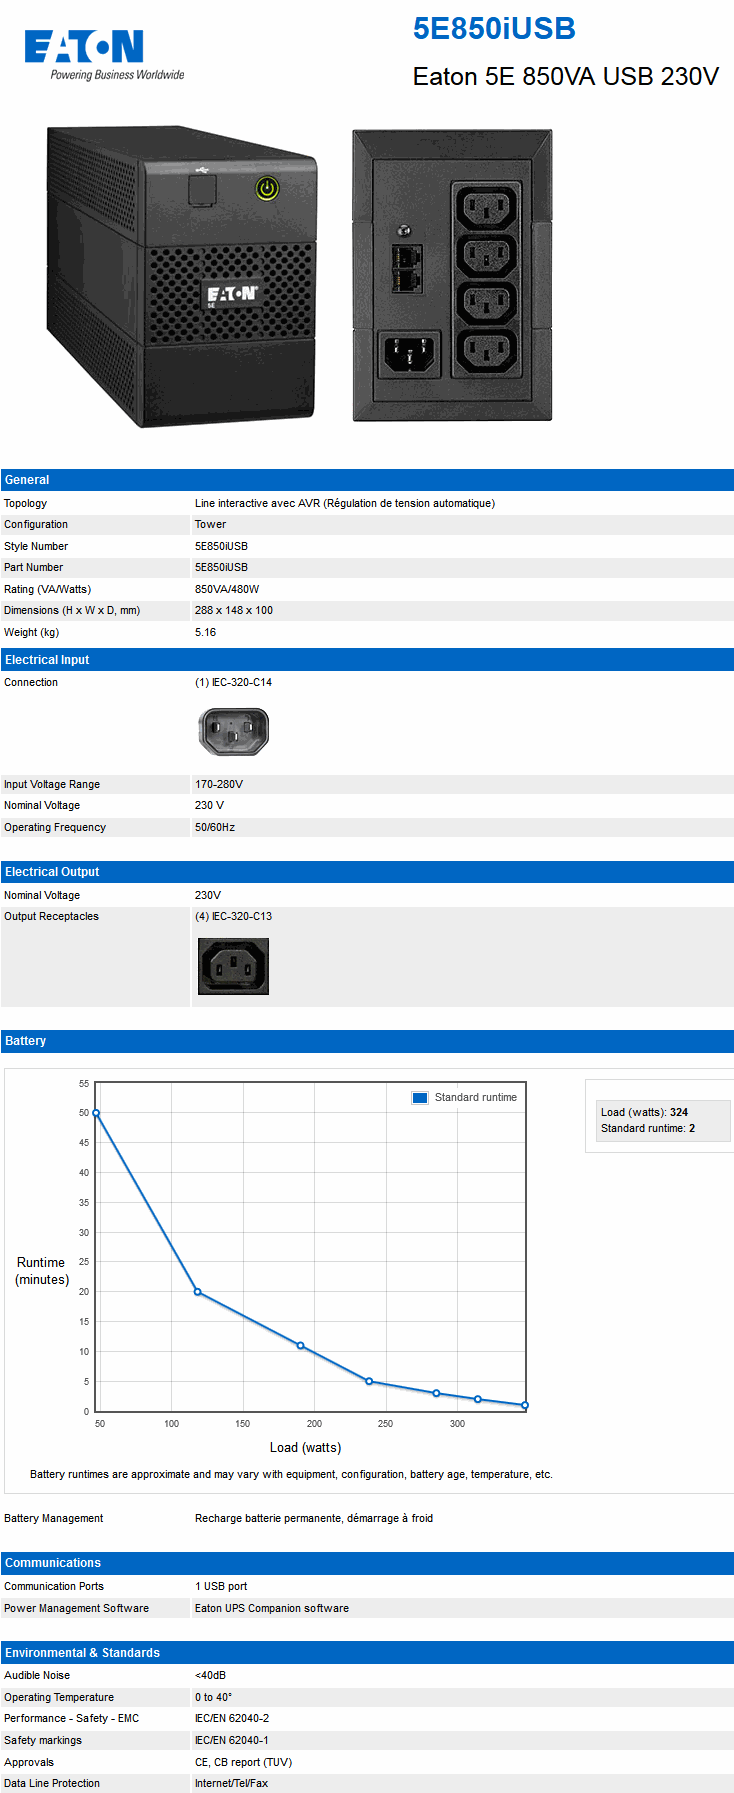Click the 50-minute data point on the chart
This screenshot has height=1793, width=734.
[x=96, y=1113]
